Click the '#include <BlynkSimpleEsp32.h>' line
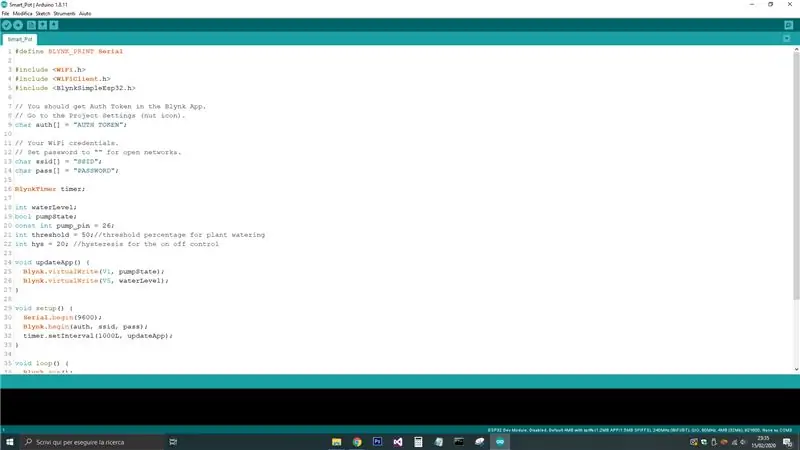The image size is (800, 450). point(75,88)
